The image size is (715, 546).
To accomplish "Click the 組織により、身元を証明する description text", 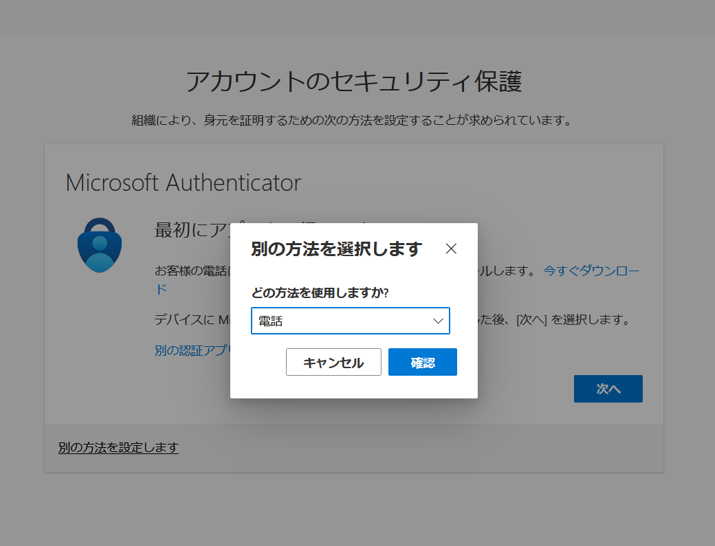I will click(x=352, y=120).
